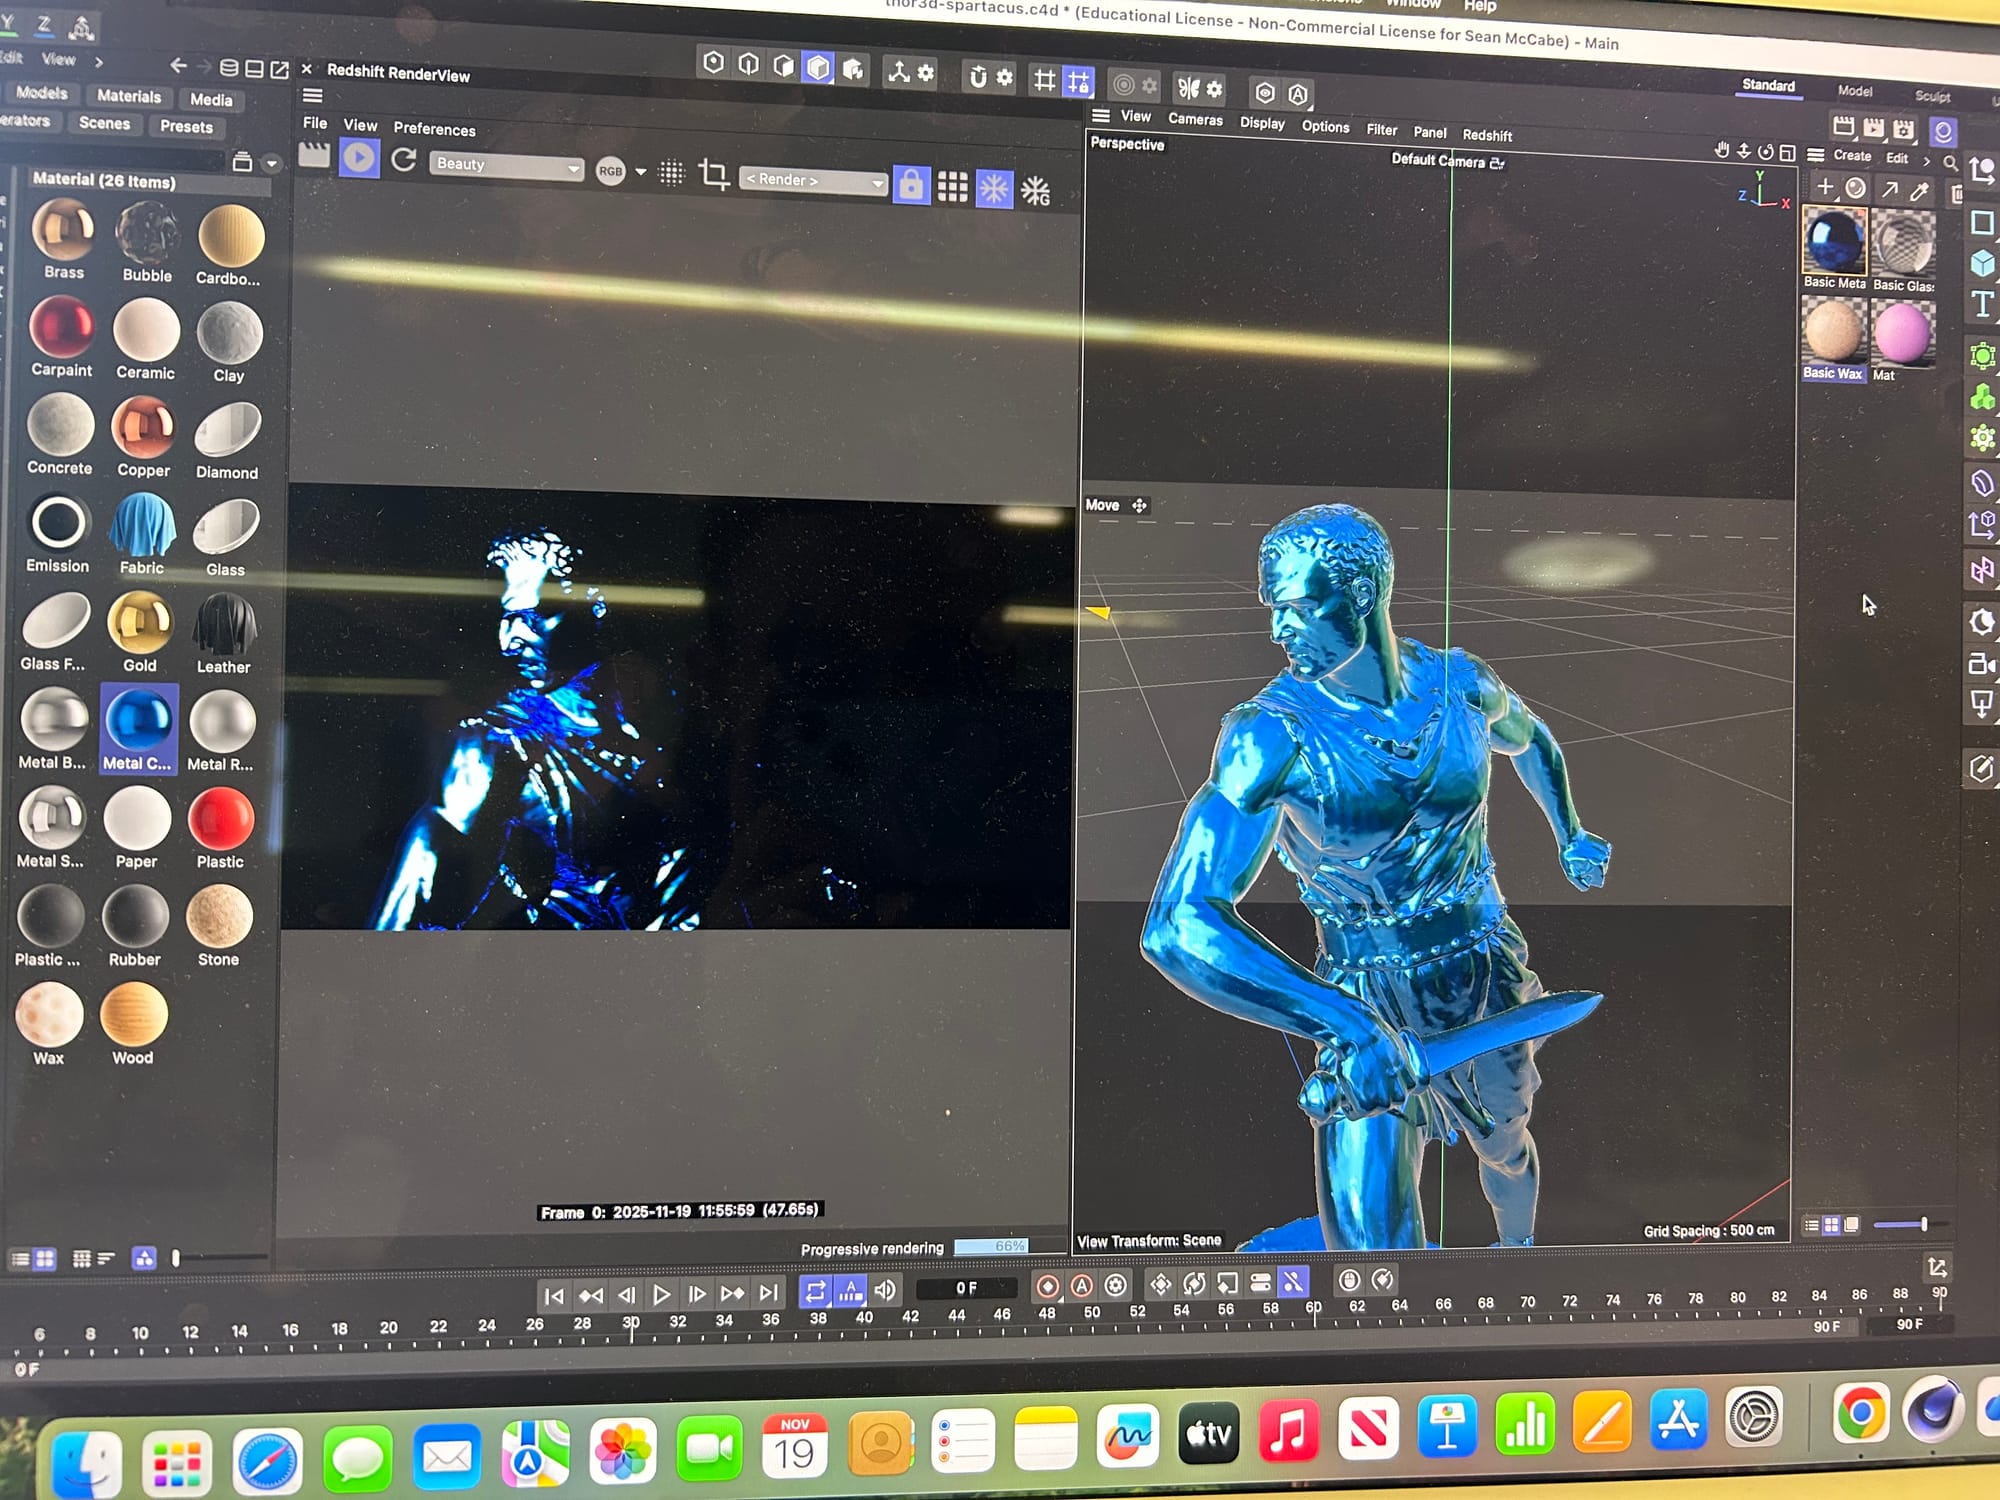This screenshot has width=2000, height=1500.
Task: Open the Cameras menu in viewport
Action: [x=1195, y=119]
